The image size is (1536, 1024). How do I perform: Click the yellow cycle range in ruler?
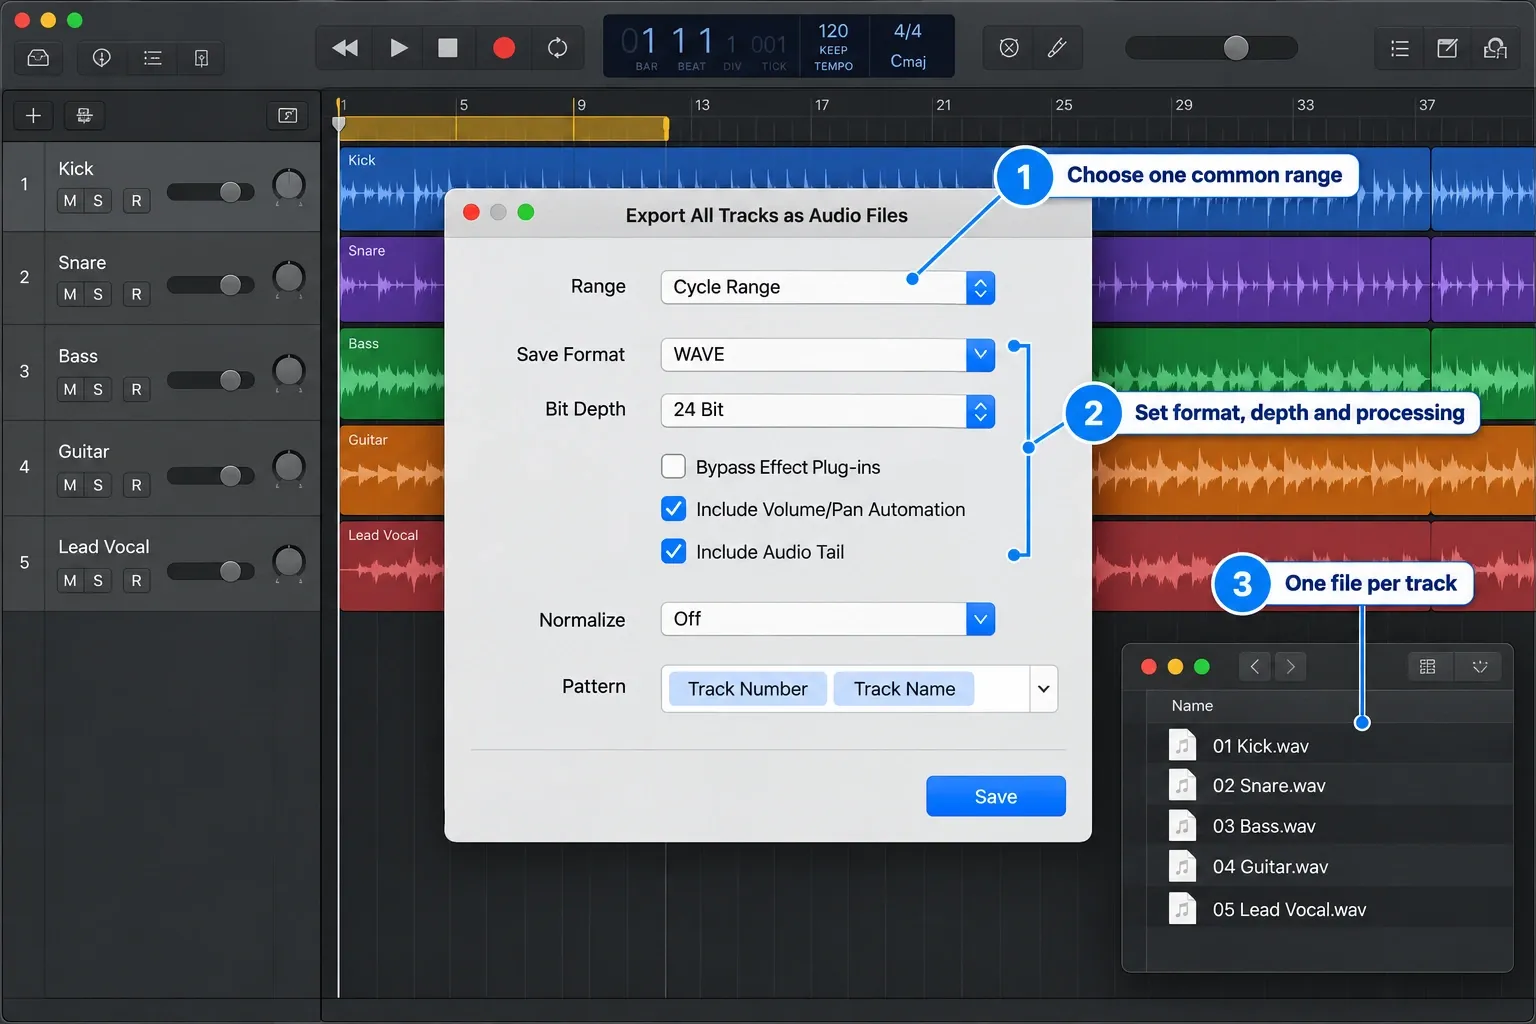(504, 128)
